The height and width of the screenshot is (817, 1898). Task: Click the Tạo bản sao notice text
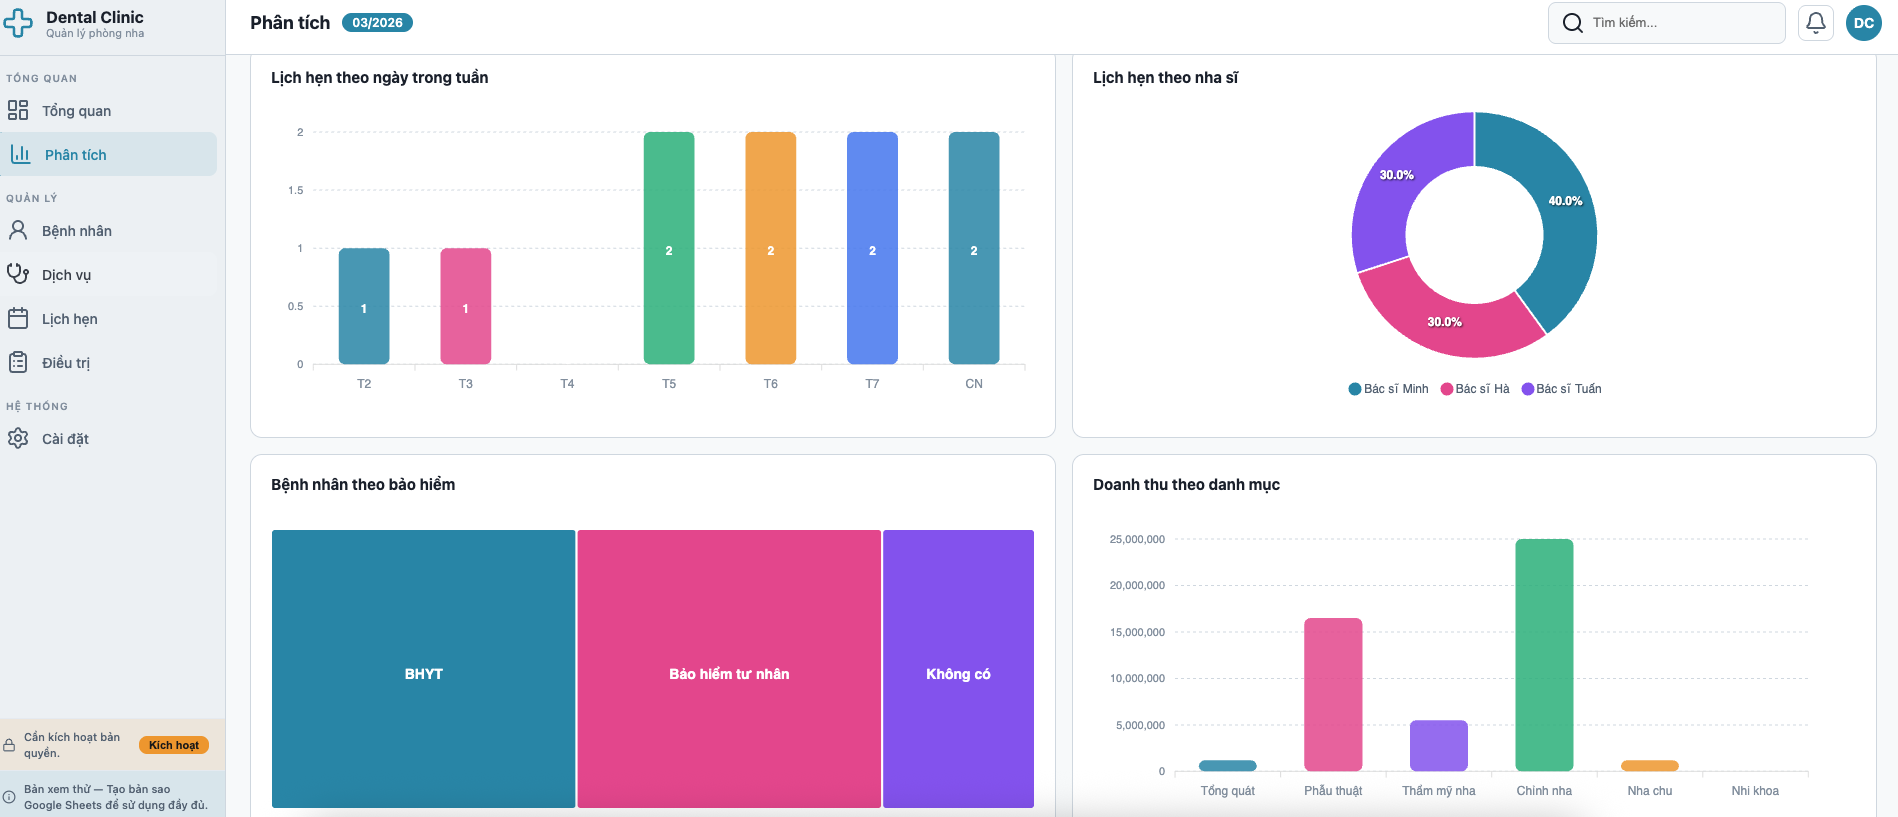click(115, 797)
